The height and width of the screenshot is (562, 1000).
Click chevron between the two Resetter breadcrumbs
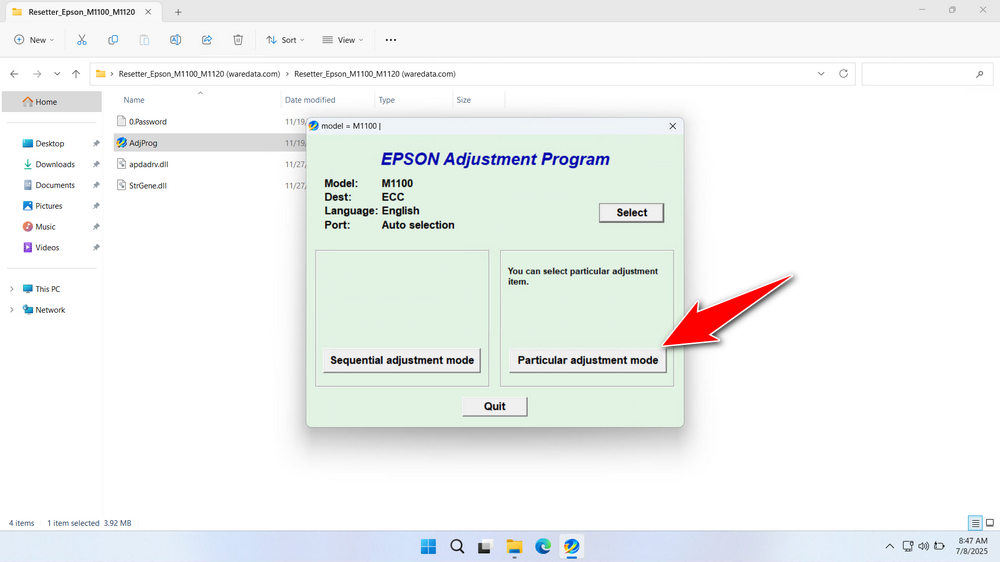(287, 74)
